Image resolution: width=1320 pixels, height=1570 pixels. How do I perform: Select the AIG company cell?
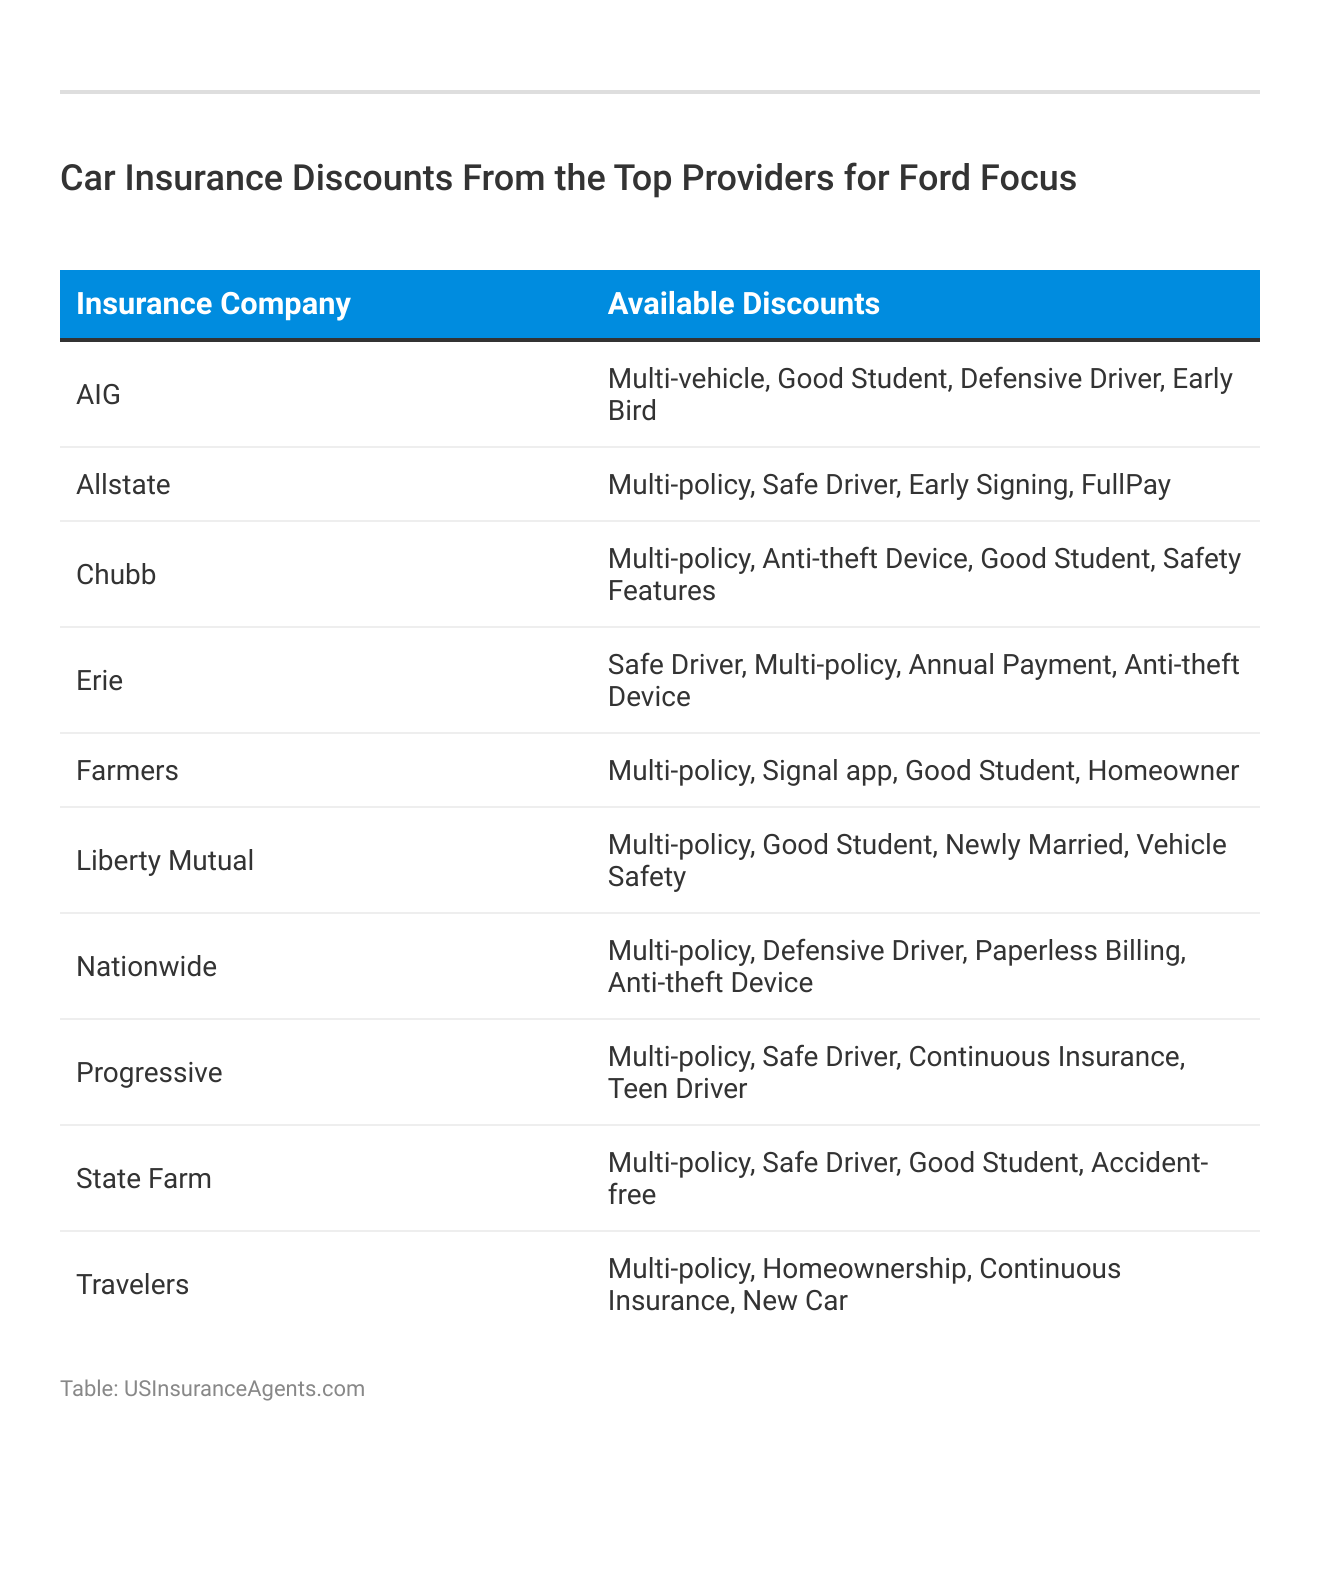[x=98, y=395]
